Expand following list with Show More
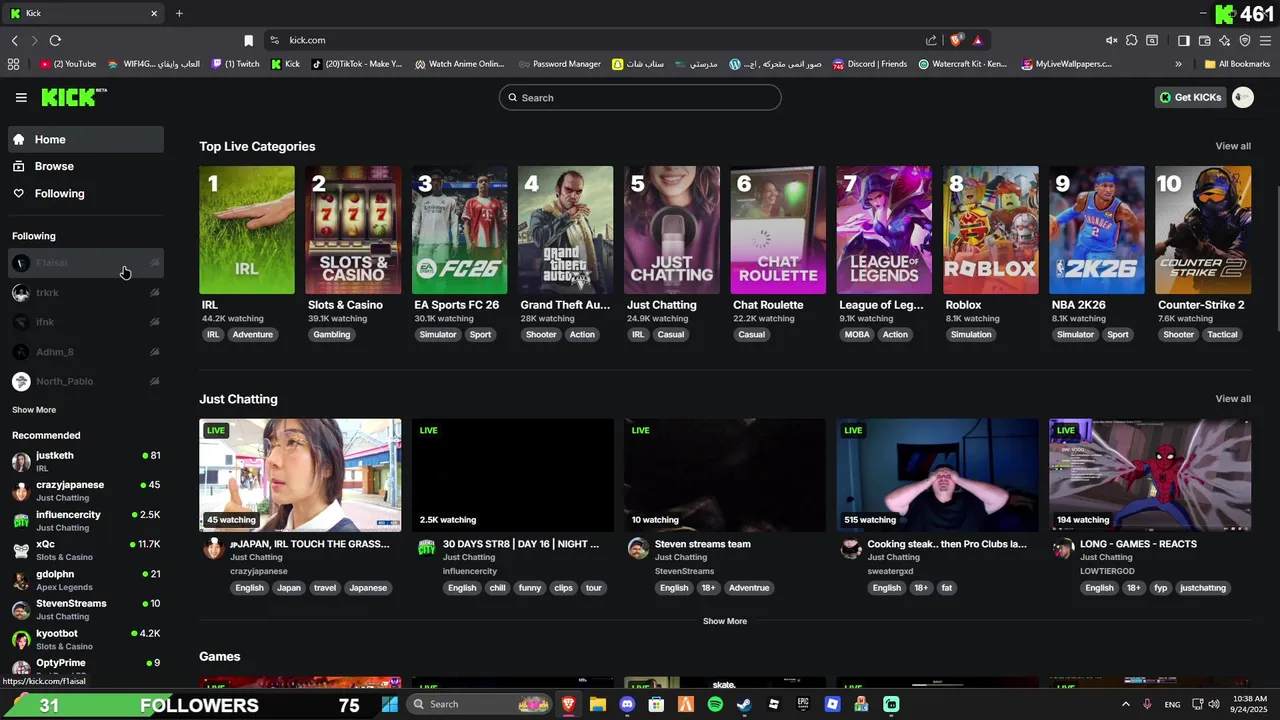Screen dimensions: 1280x720 point(34,410)
